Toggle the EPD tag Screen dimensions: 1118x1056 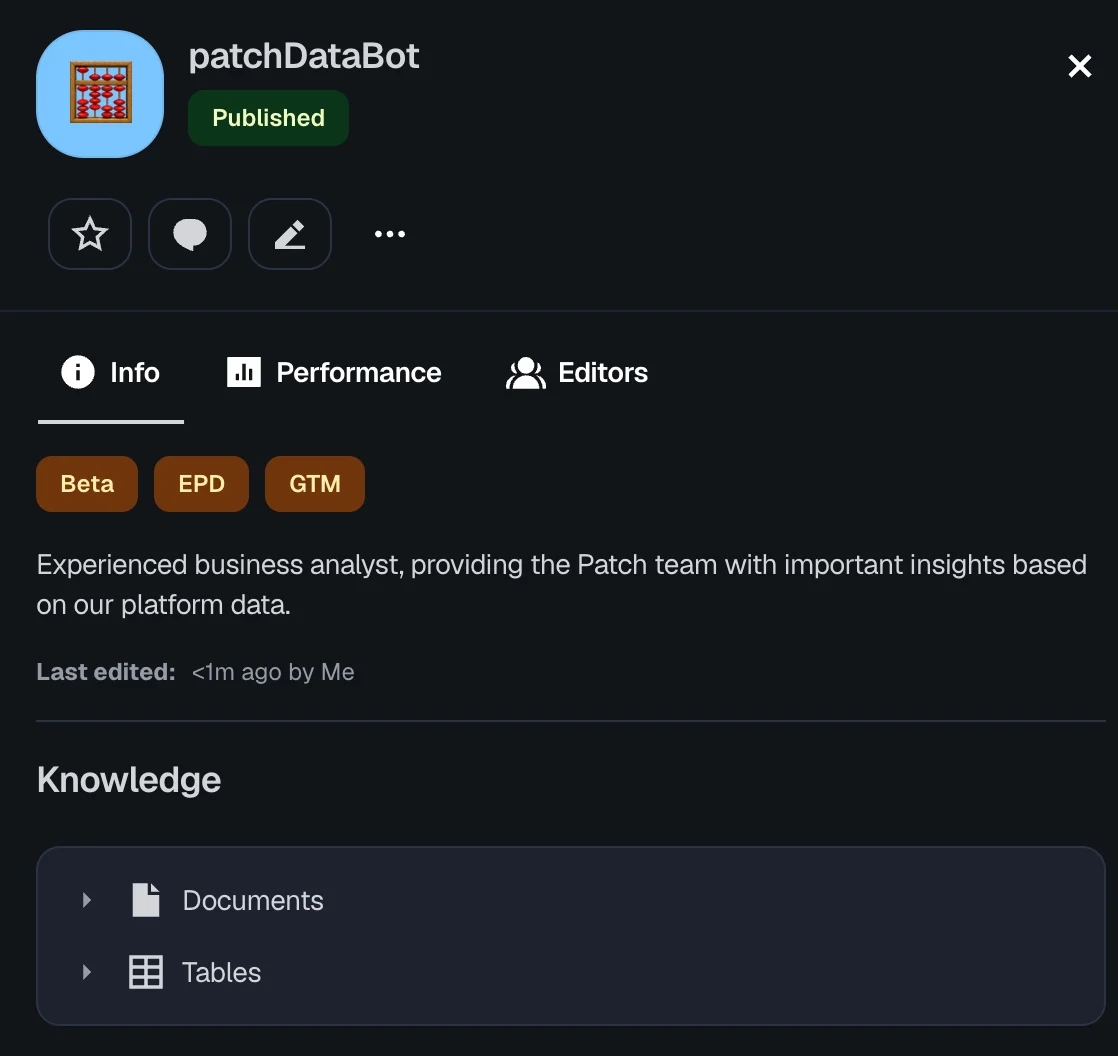click(x=201, y=484)
